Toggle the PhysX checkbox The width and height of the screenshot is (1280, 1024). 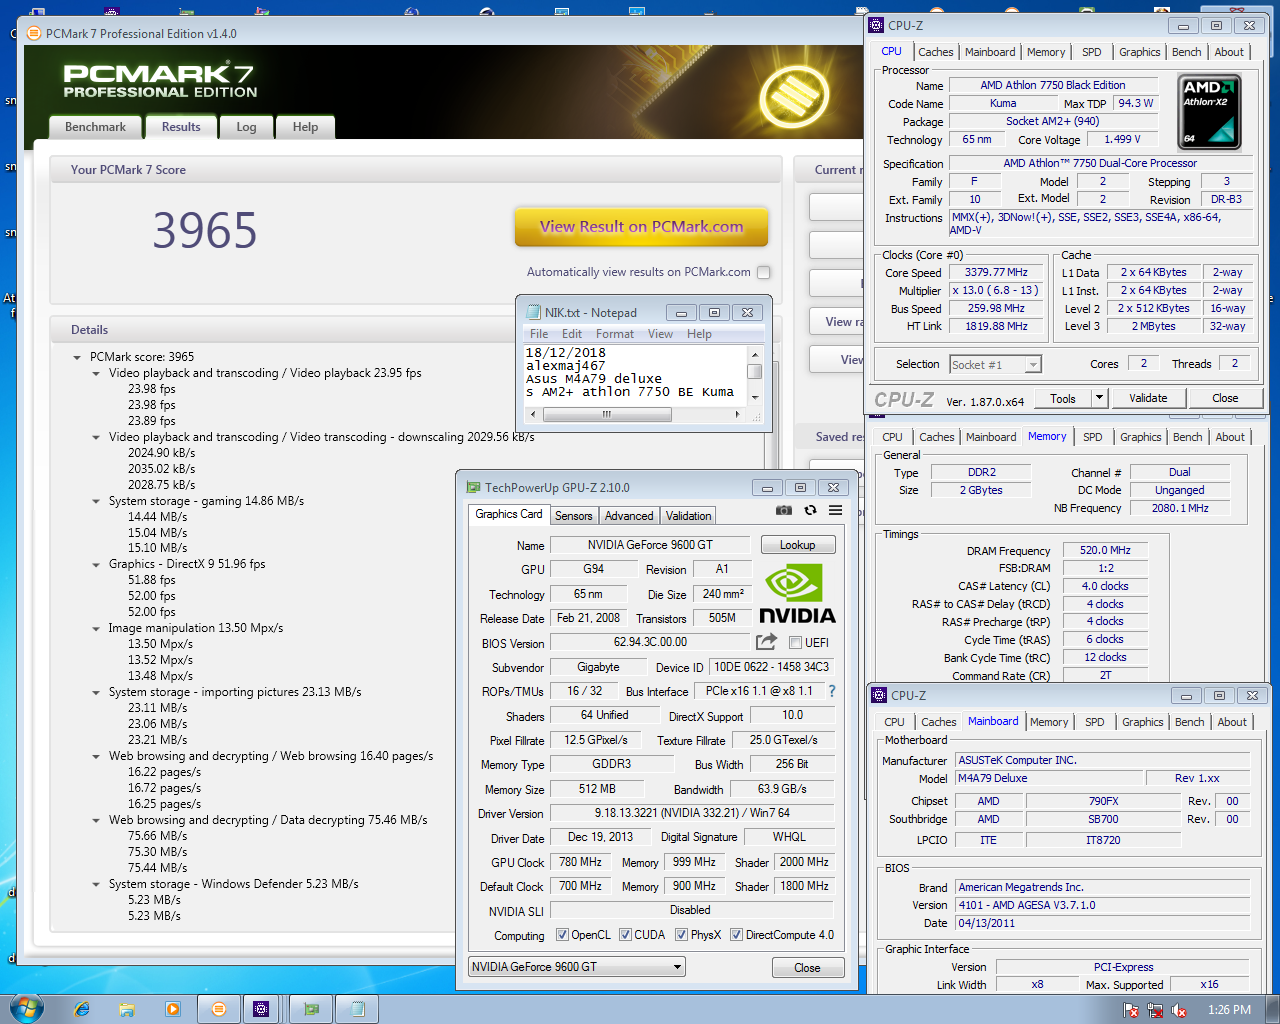681,935
